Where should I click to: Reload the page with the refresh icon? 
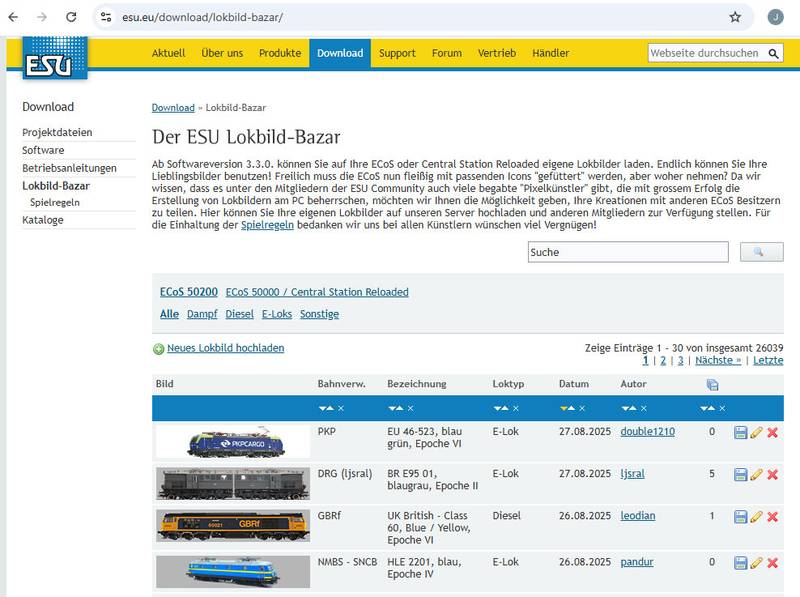tap(71, 17)
